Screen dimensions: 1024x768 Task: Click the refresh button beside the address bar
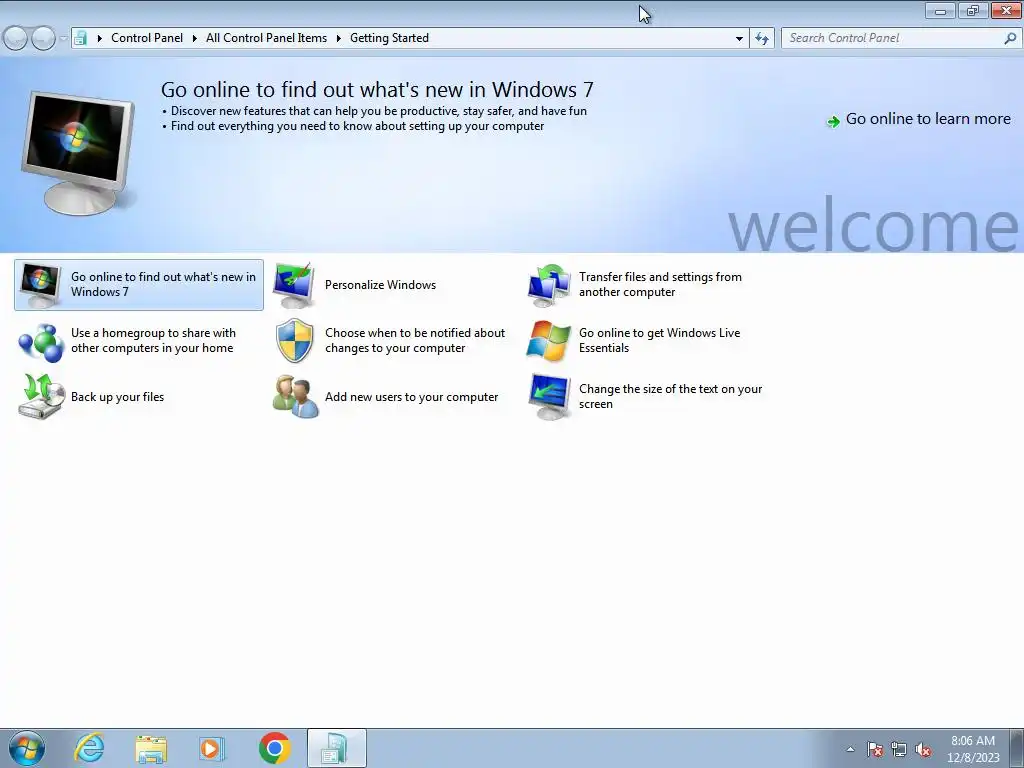click(761, 38)
